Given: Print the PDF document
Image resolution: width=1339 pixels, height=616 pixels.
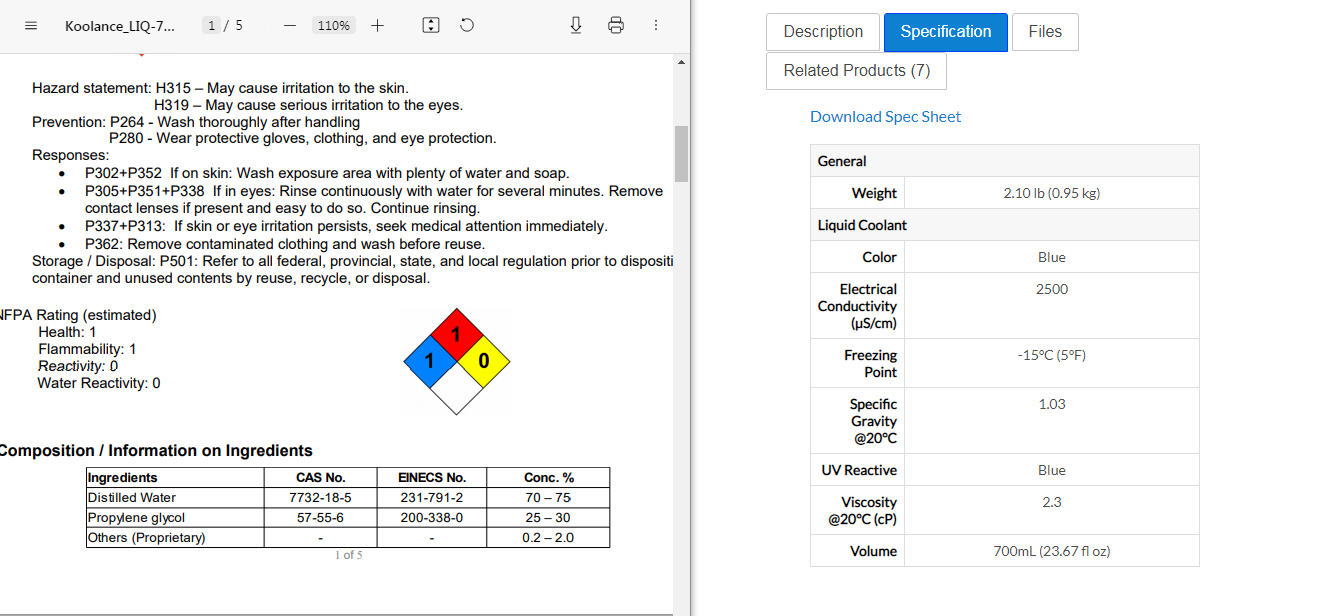Looking at the screenshot, I should click(616, 26).
